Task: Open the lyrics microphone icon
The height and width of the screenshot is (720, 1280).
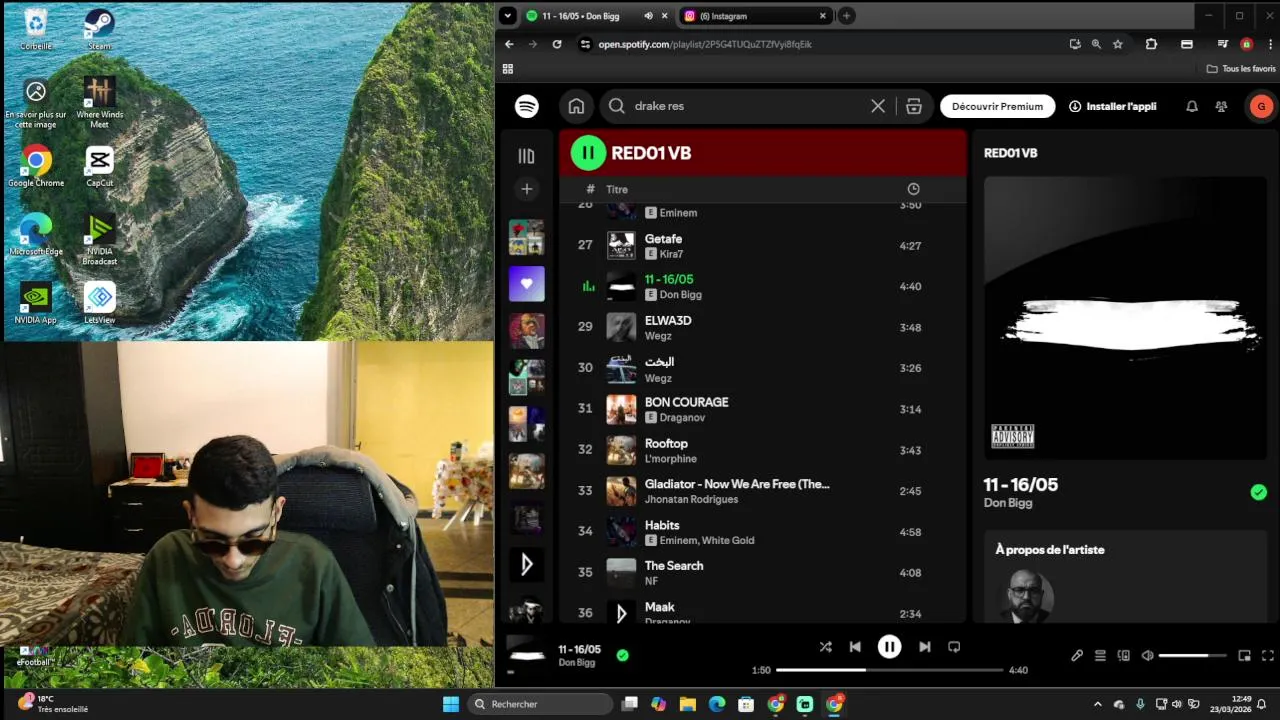Action: coord(1077,656)
